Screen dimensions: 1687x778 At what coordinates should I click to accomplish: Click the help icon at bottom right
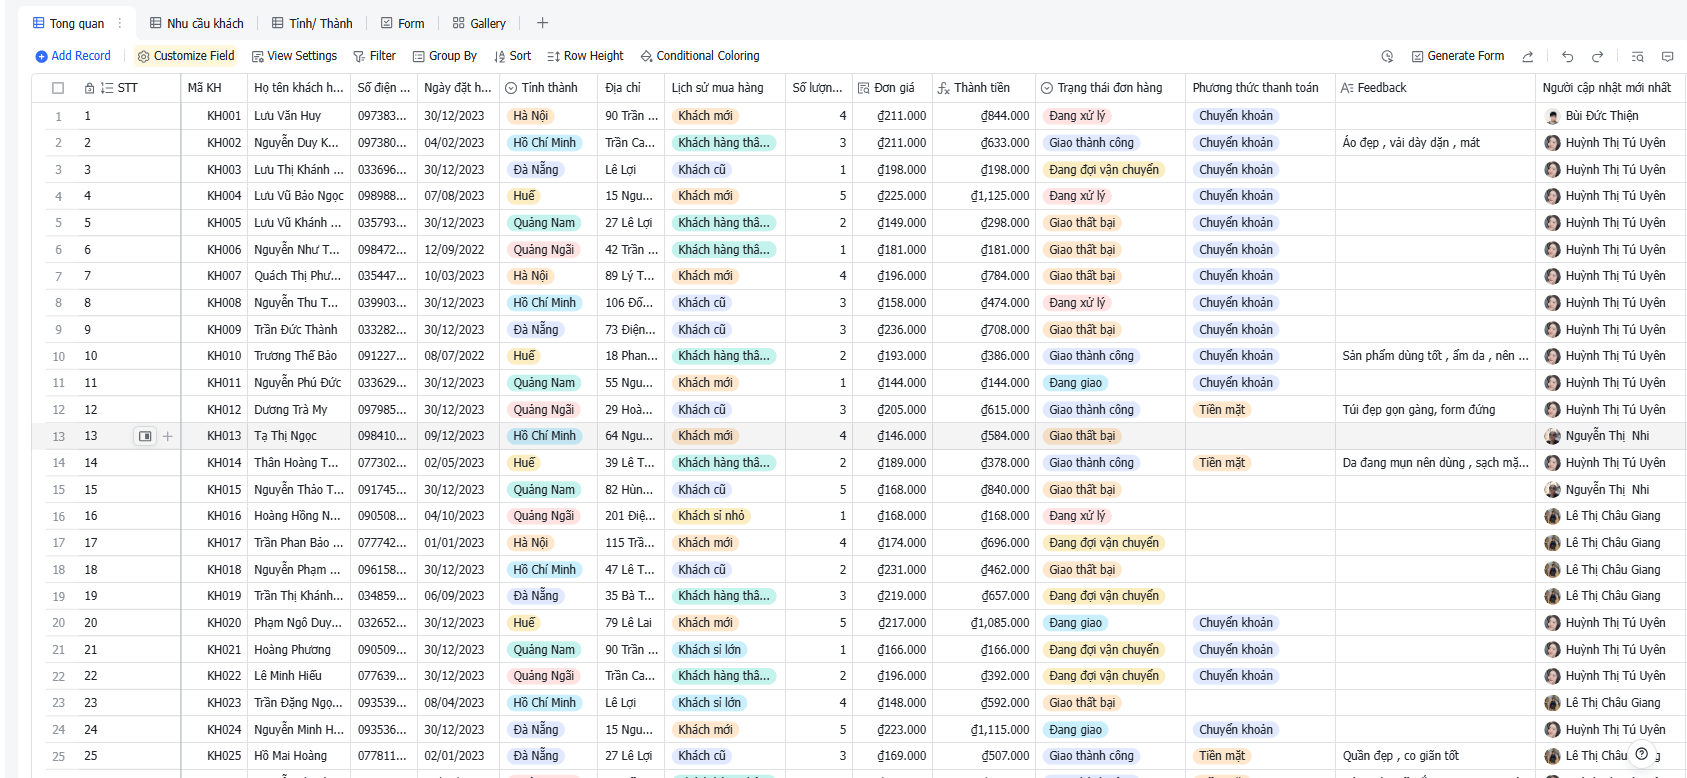click(1642, 754)
